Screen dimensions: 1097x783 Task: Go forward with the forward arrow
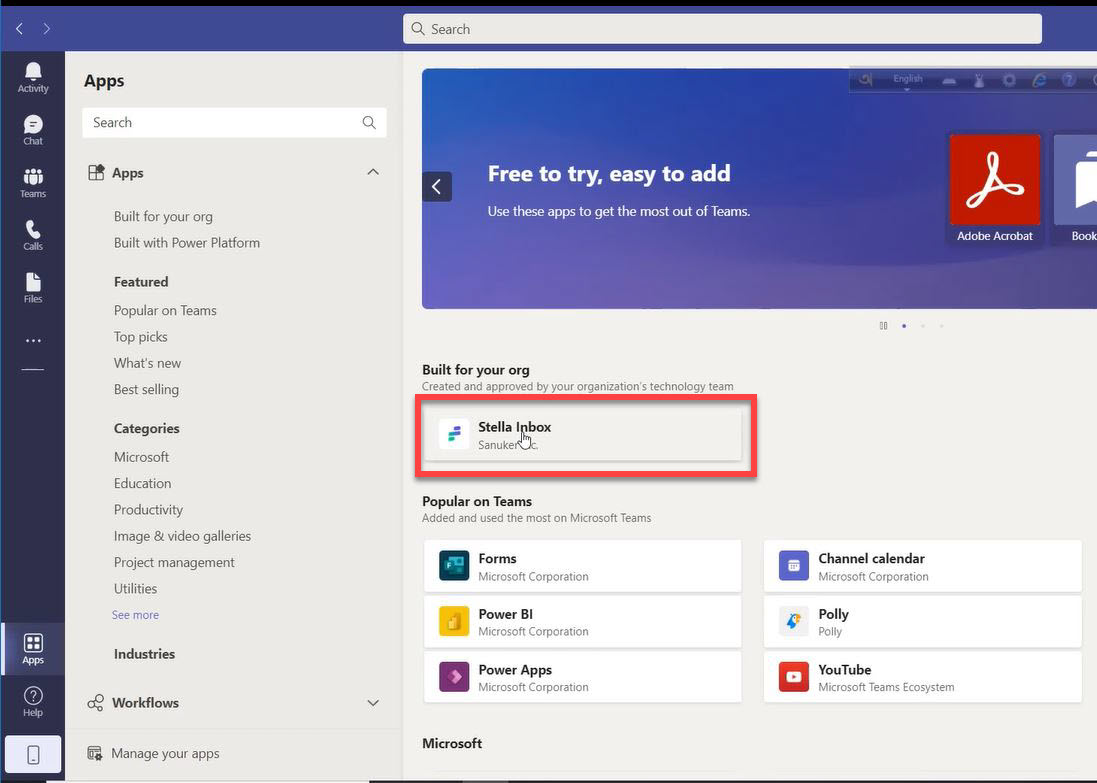[x=46, y=29]
